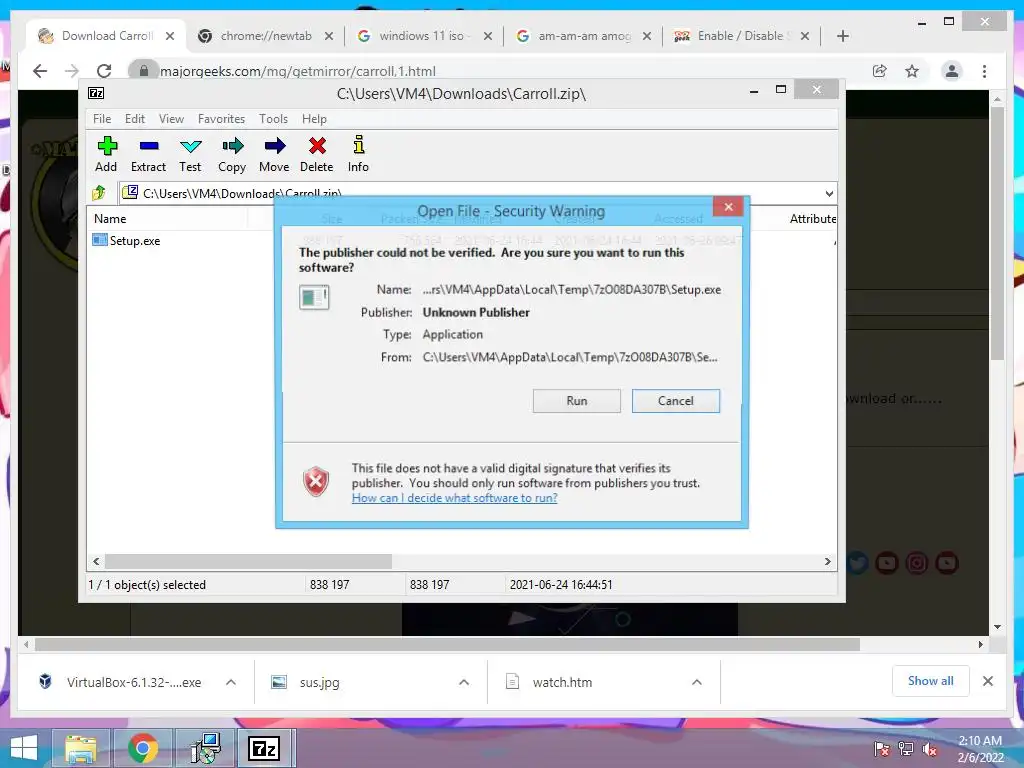Click the right arrow of the 7-Zip horizontal scrollbar
The height and width of the screenshot is (768, 1024).
[x=828, y=562]
